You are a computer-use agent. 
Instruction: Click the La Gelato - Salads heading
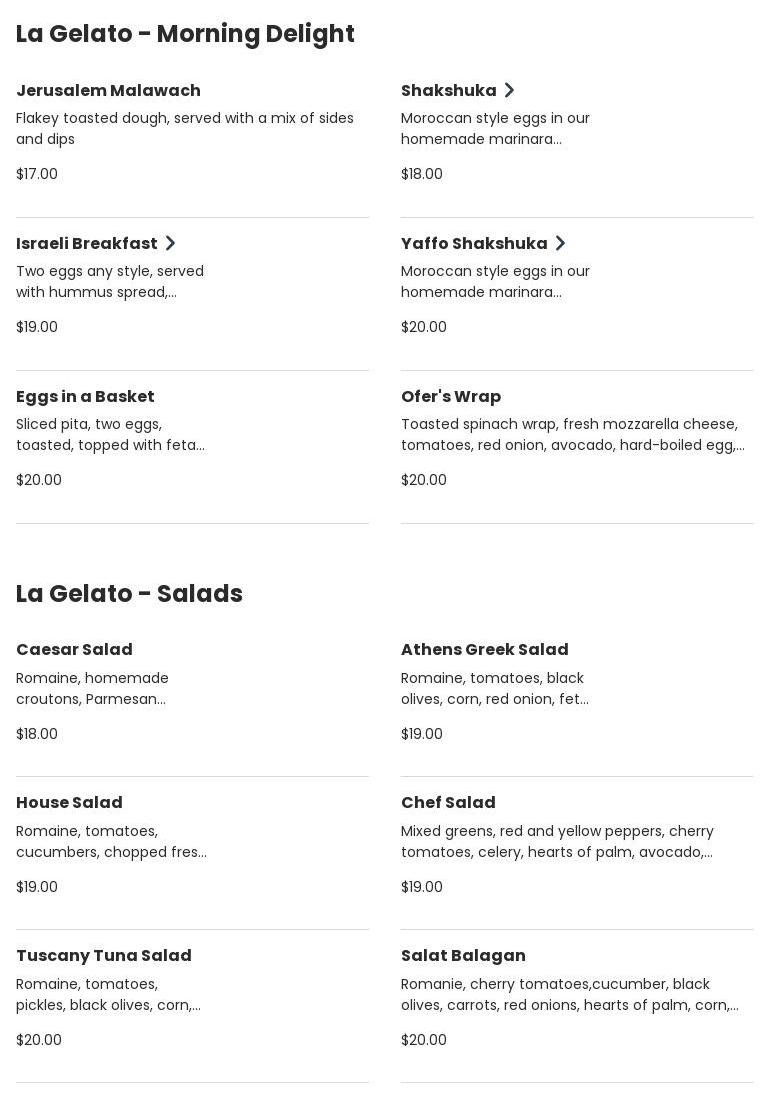click(129, 594)
